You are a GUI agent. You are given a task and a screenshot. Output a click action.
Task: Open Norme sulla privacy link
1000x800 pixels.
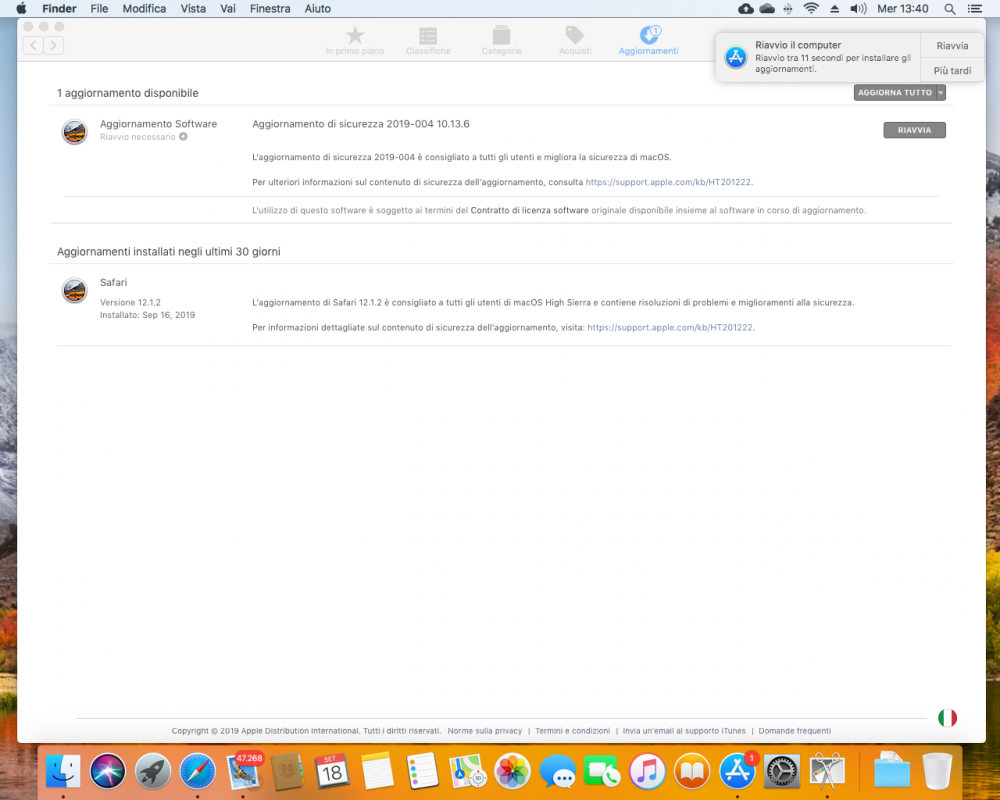(x=485, y=731)
